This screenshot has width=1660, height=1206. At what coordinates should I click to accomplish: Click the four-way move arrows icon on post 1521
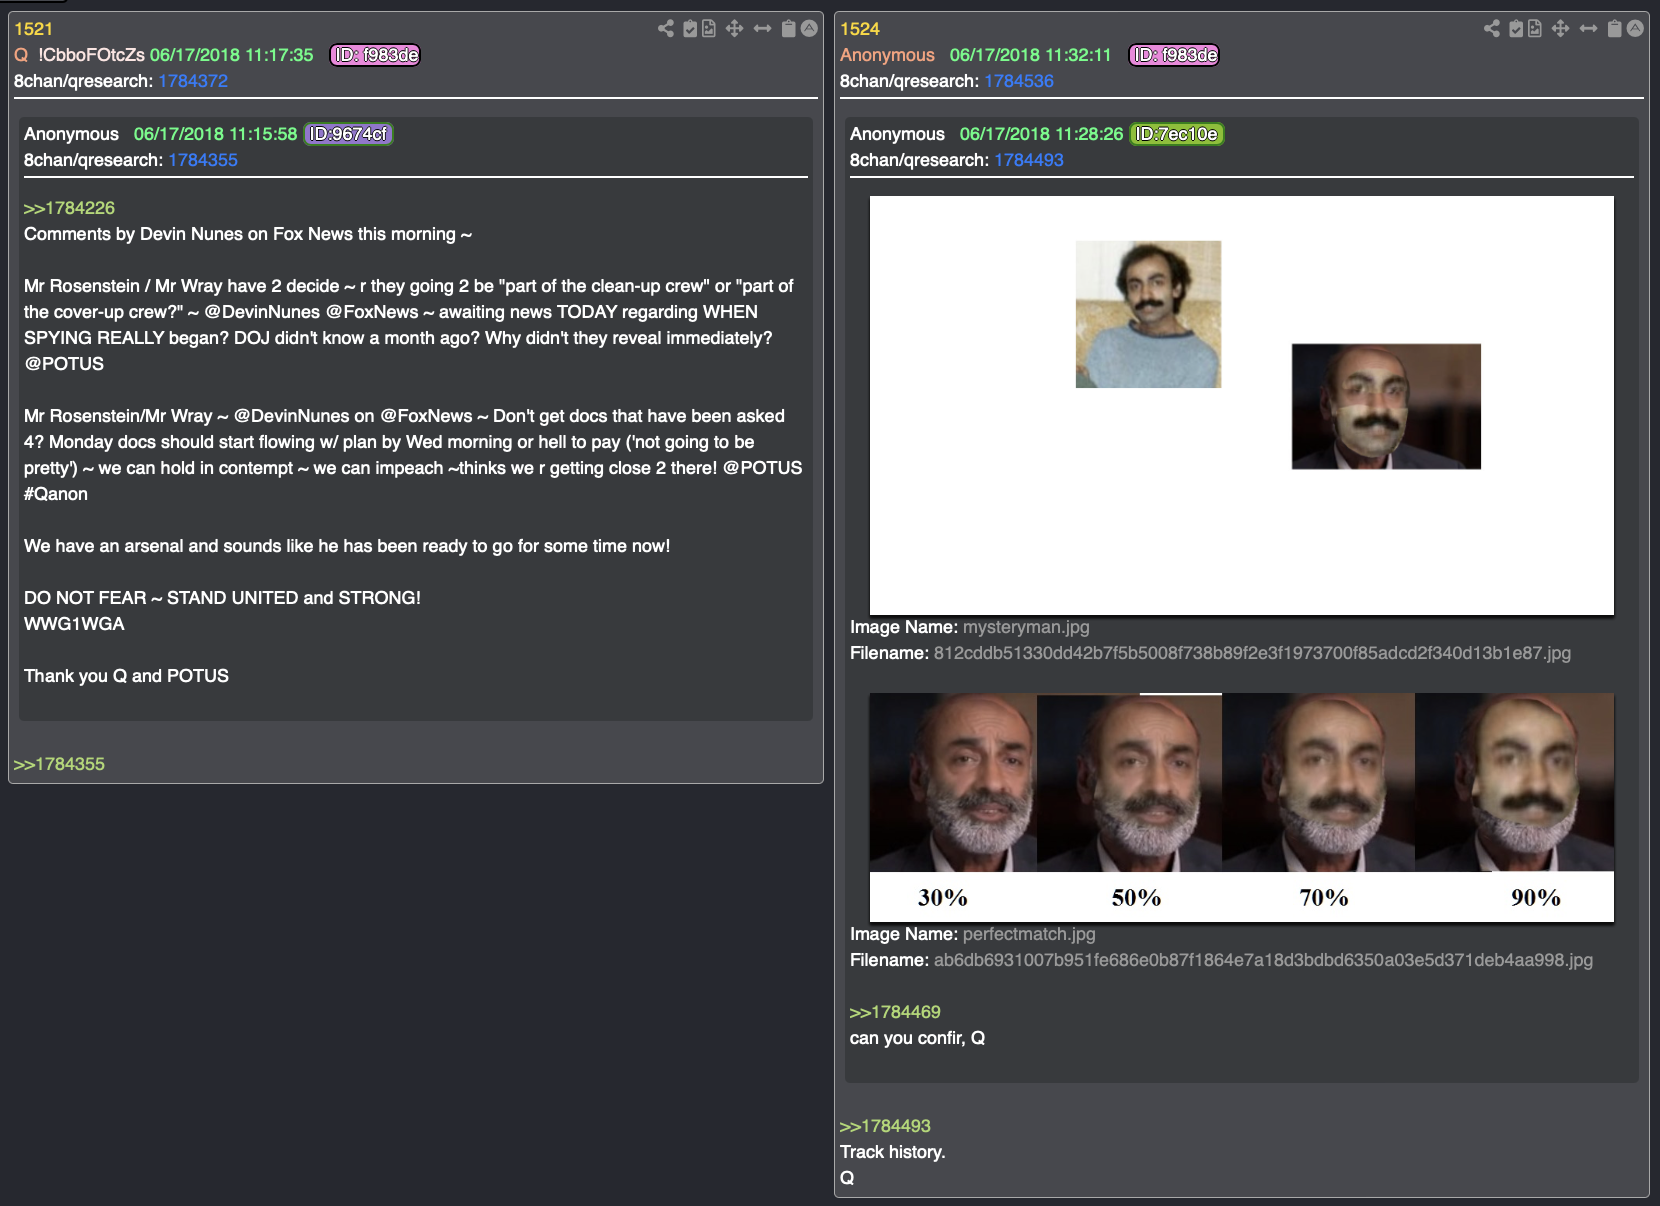[734, 28]
